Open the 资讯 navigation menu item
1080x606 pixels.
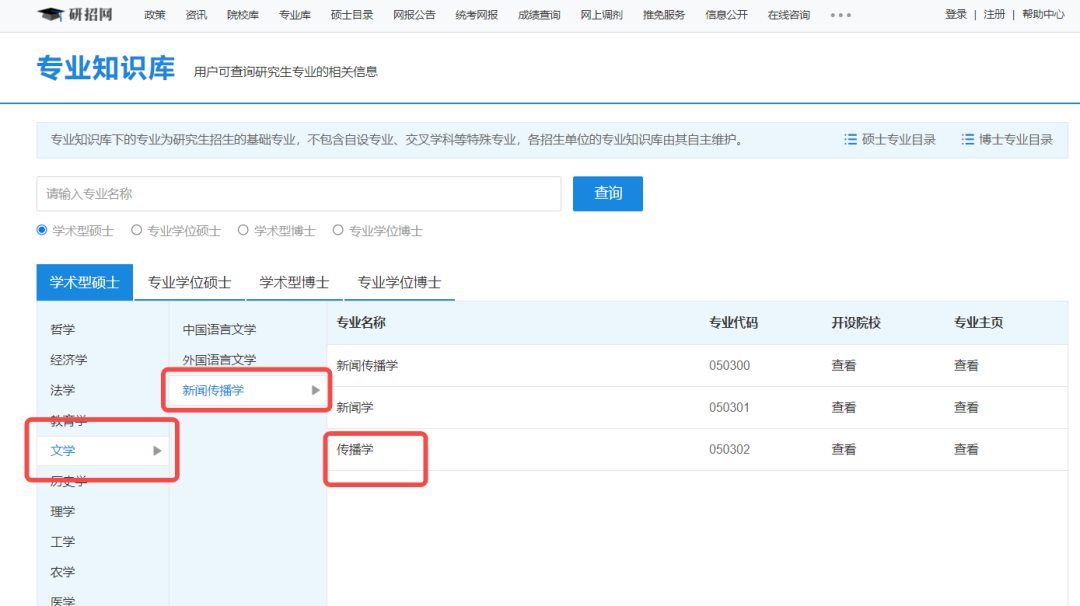(196, 14)
